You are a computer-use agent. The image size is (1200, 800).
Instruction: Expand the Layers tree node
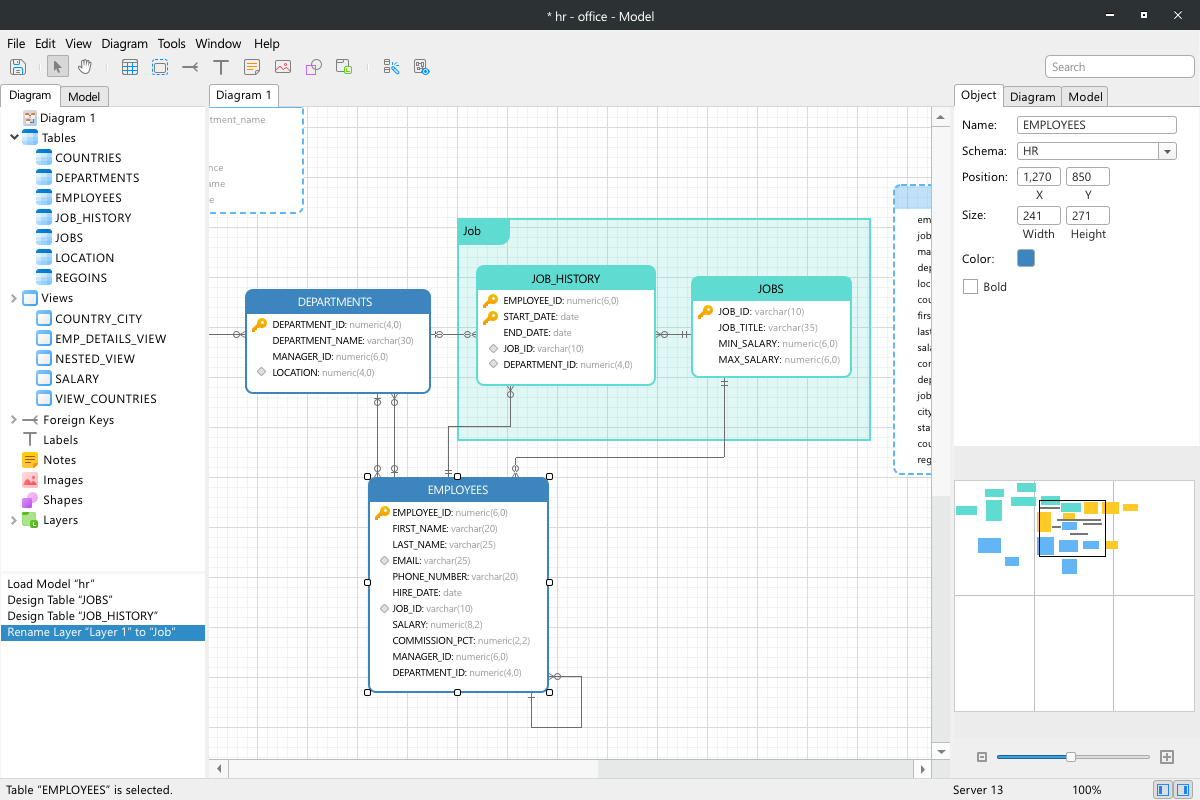tap(13, 520)
